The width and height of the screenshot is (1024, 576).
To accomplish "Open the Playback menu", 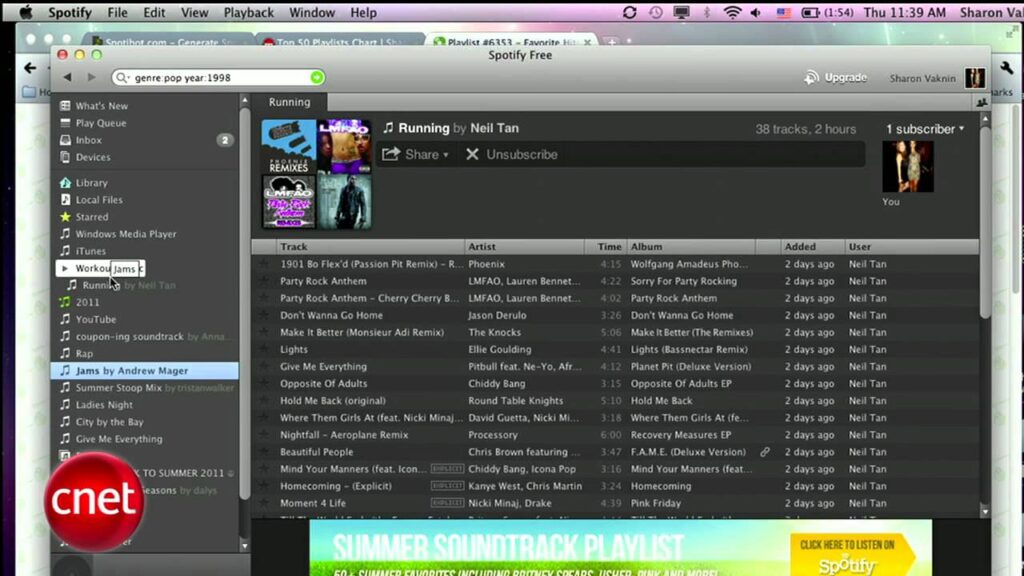I will [249, 12].
